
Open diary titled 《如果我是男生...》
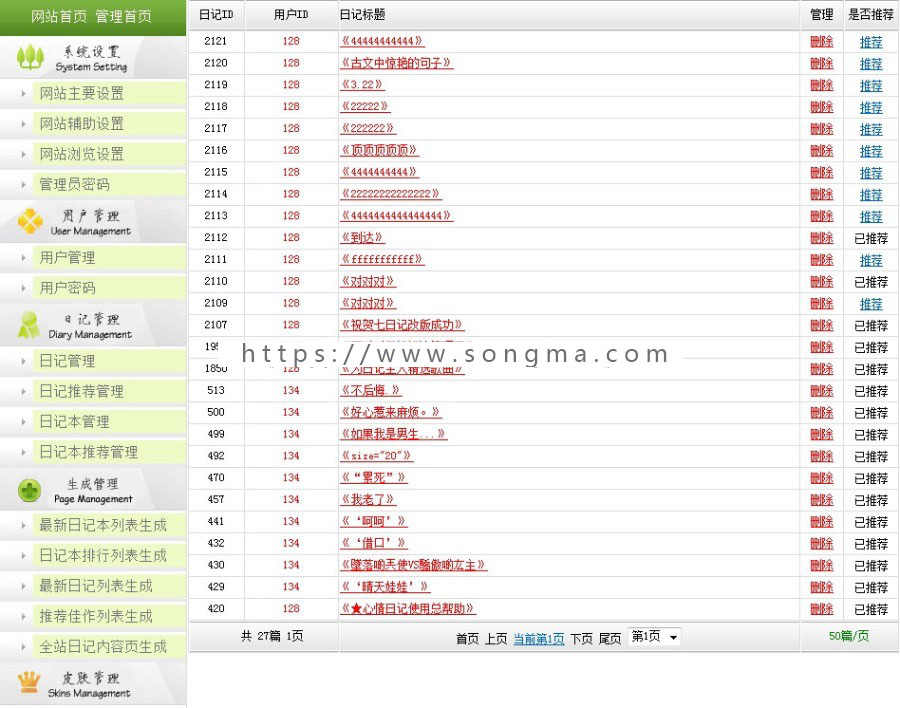(x=394, y=434)
